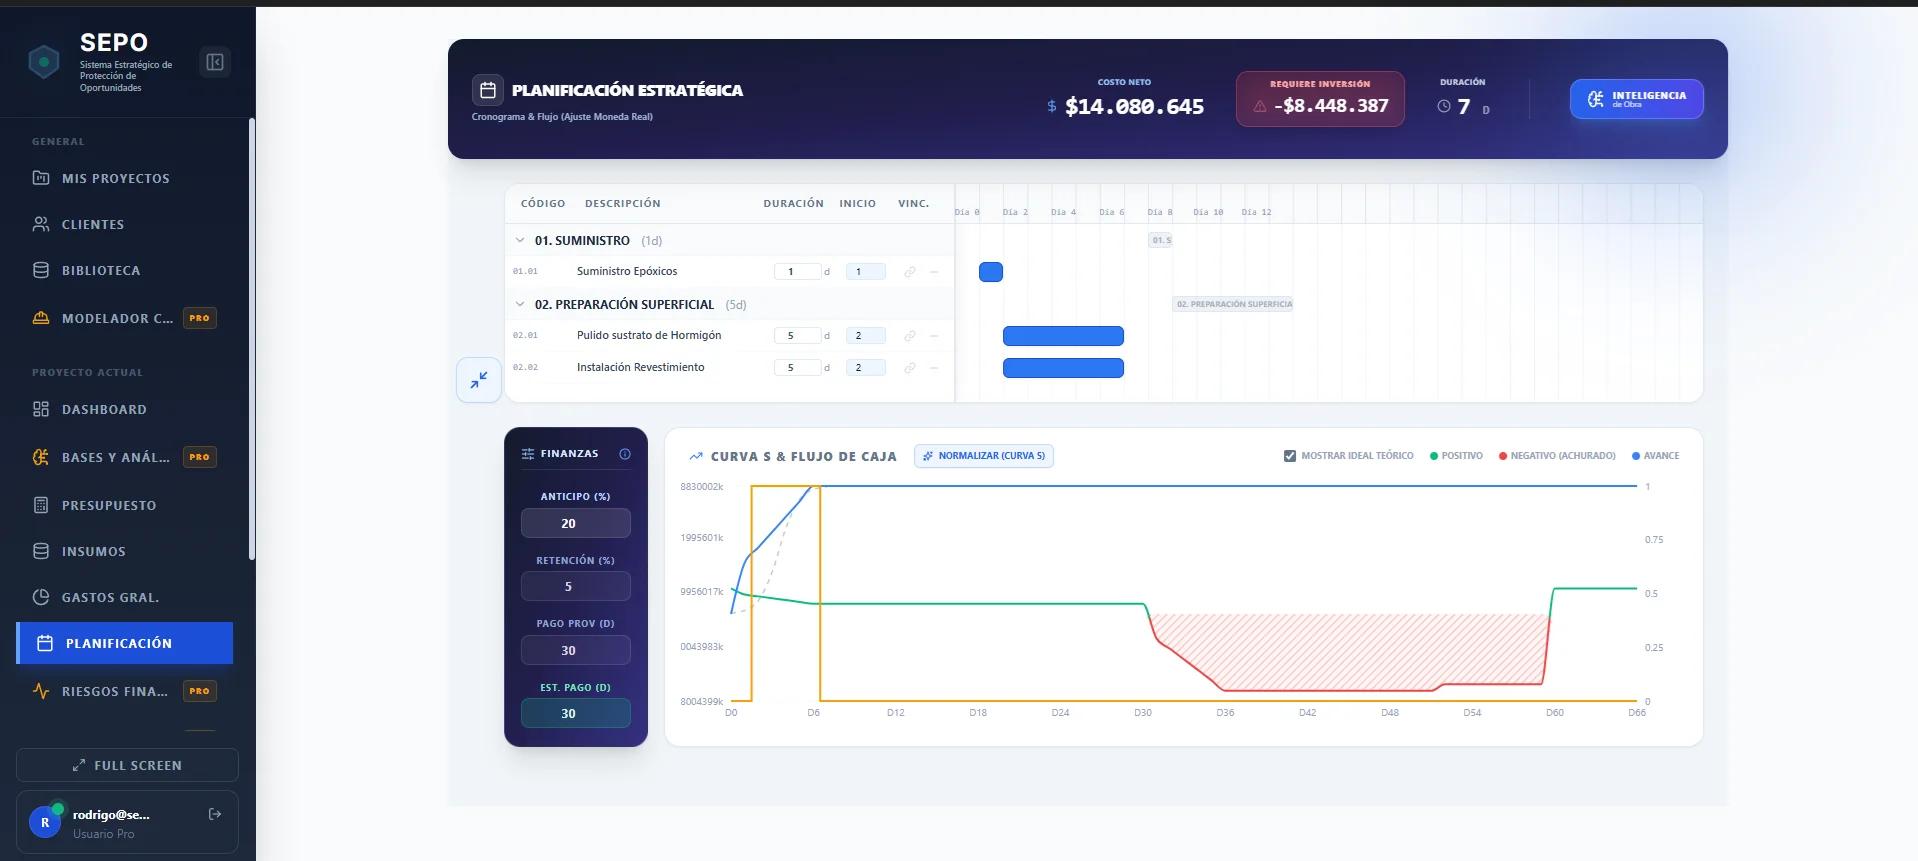Click the shrink arrows icon beside the Gantt
1918x861 pixels.
tap(479, 380)
